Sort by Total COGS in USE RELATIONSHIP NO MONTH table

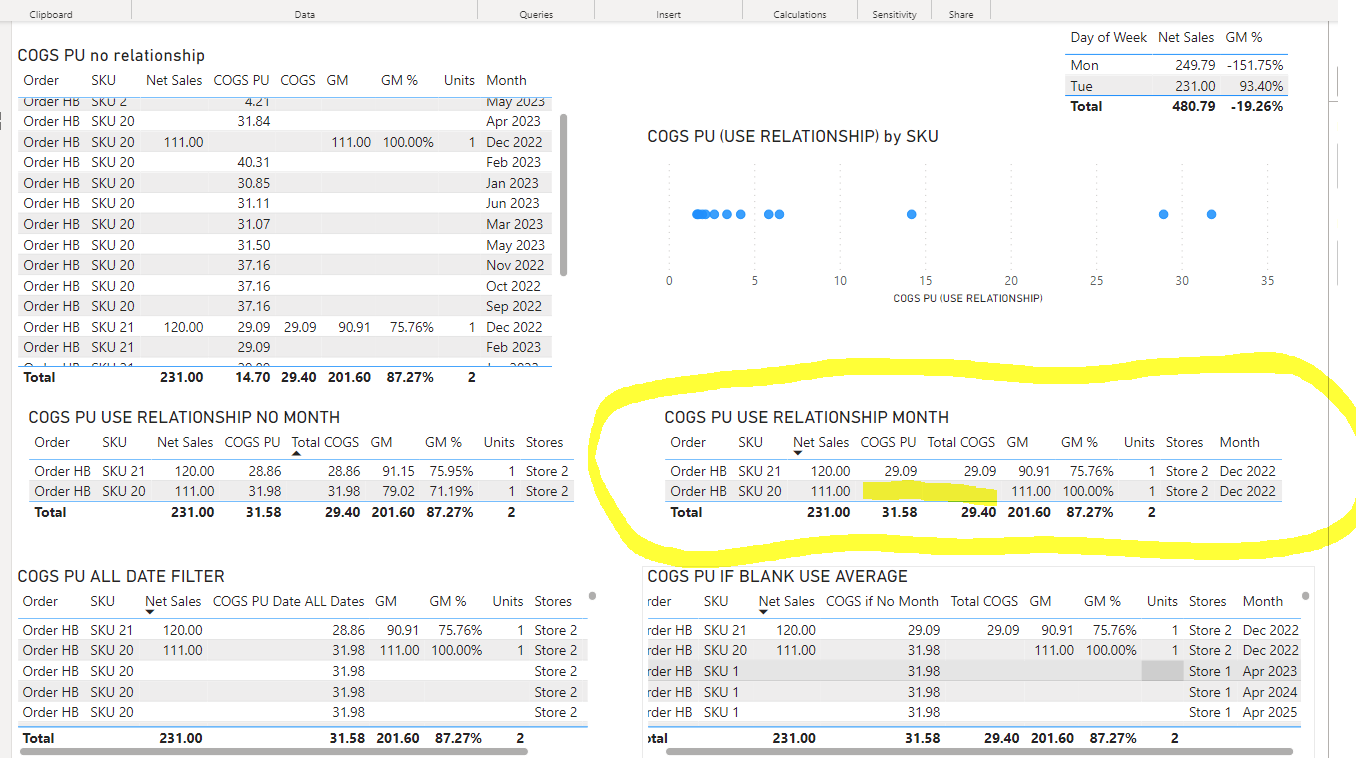point(324,442)
